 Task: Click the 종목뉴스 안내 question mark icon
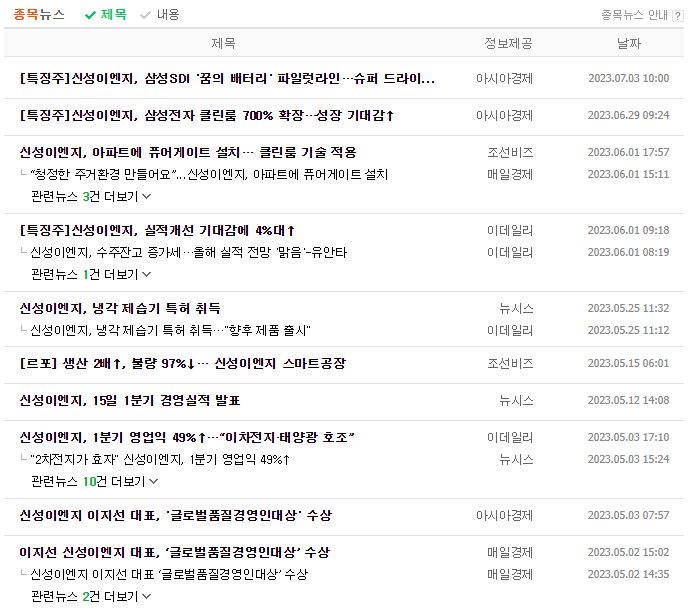tap(678, 16)
